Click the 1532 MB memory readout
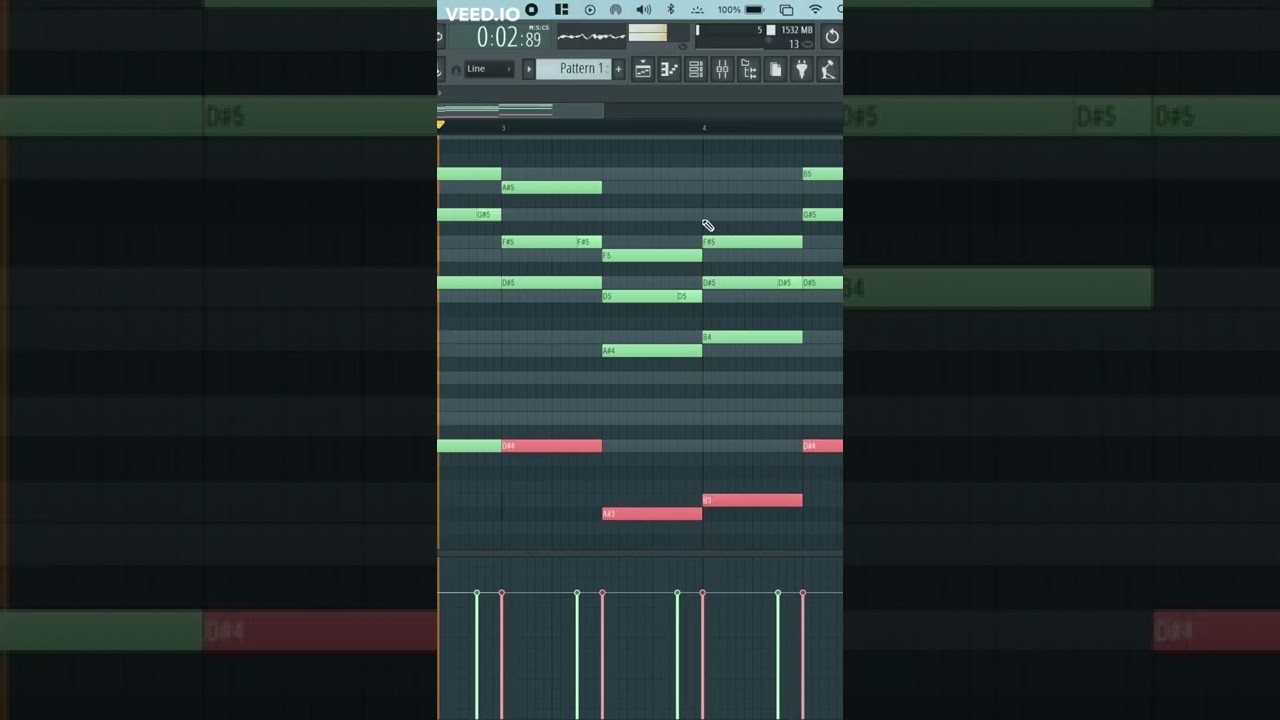1280x720 pixels. [x=797, y=31]
